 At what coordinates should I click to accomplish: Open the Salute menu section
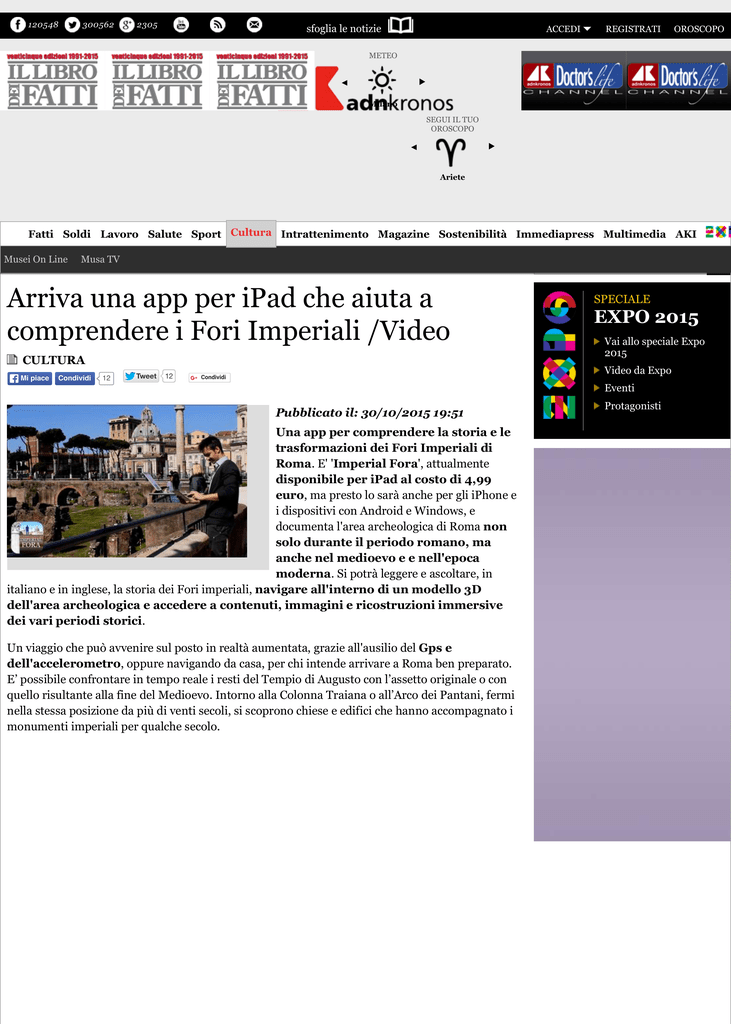165,234
